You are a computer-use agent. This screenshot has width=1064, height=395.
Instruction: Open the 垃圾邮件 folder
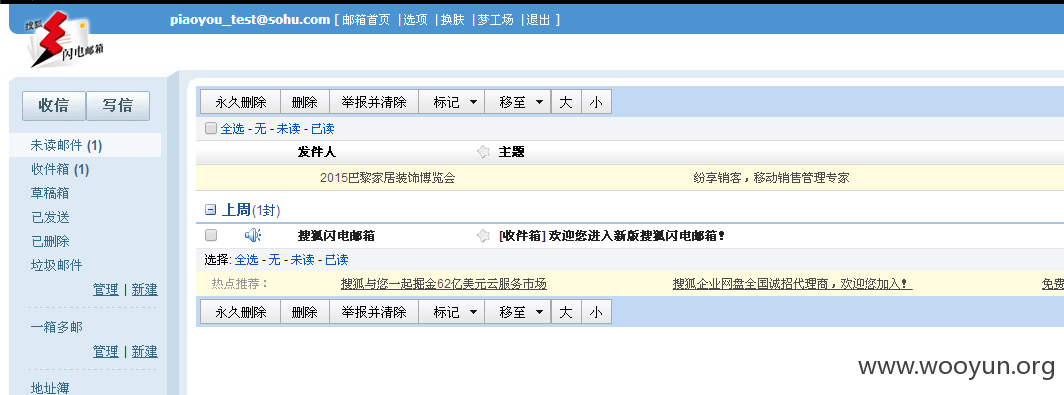pyautogui.click(x=56, y=265)
